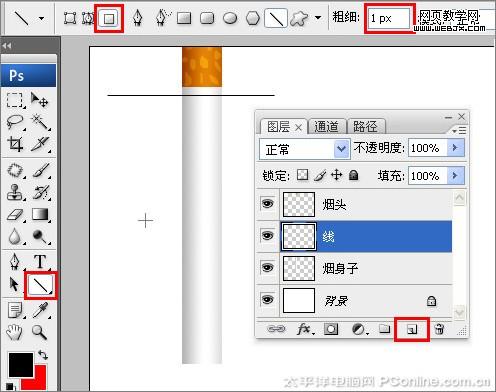Choose Ellipse shape in options bar
Screen dimensions: 496x392
tap(230, 18)
